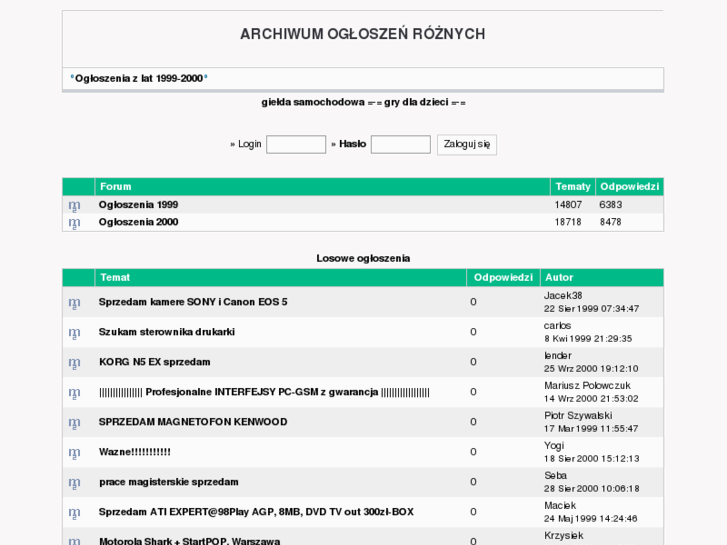Click date 14 Wrz 2000 21:53:02
The height and width of the screenshot is (545, 727).
(x=591, y=398)
